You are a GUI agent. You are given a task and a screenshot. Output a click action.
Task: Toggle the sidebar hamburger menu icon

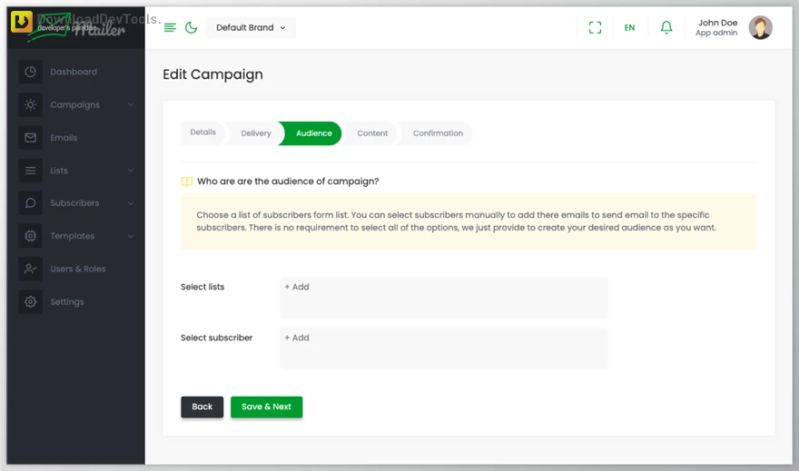(x=170, y=28)
